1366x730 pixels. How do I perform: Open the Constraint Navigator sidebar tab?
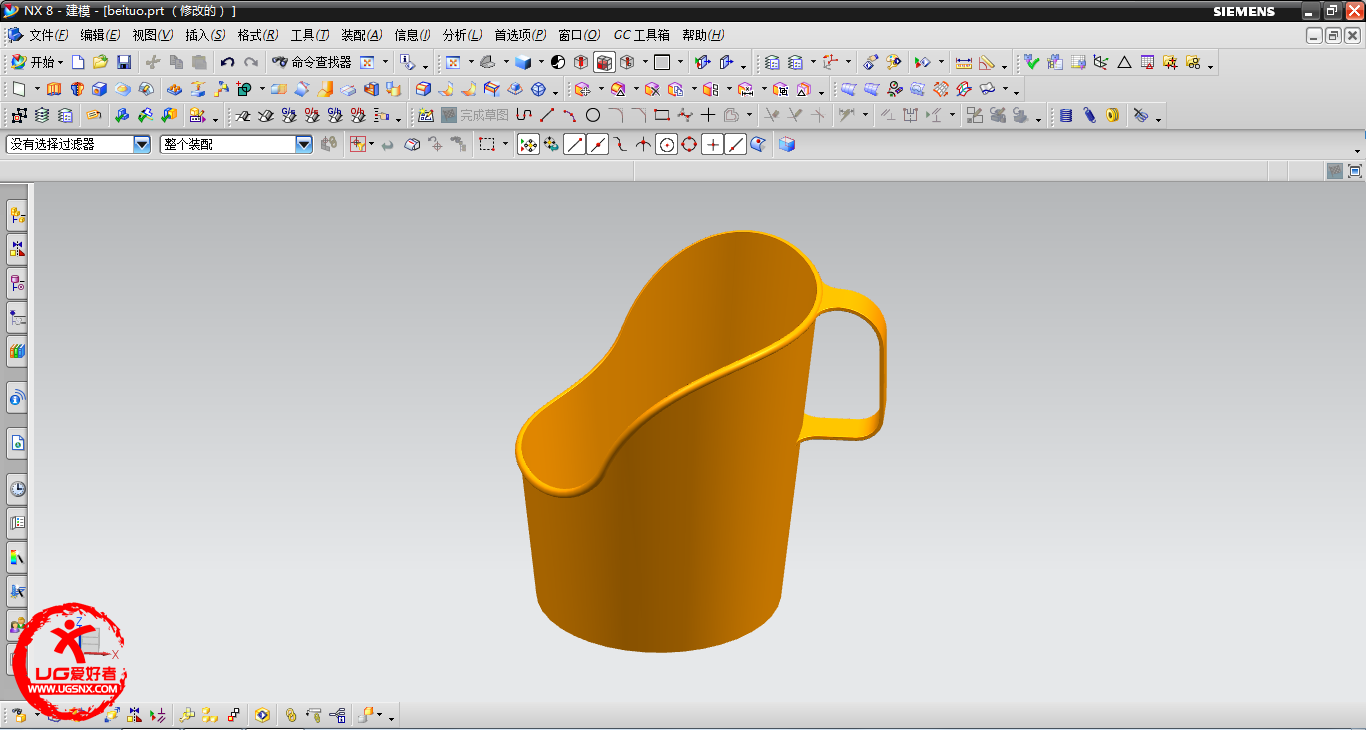pyautogui.click(x=17, y=249)
